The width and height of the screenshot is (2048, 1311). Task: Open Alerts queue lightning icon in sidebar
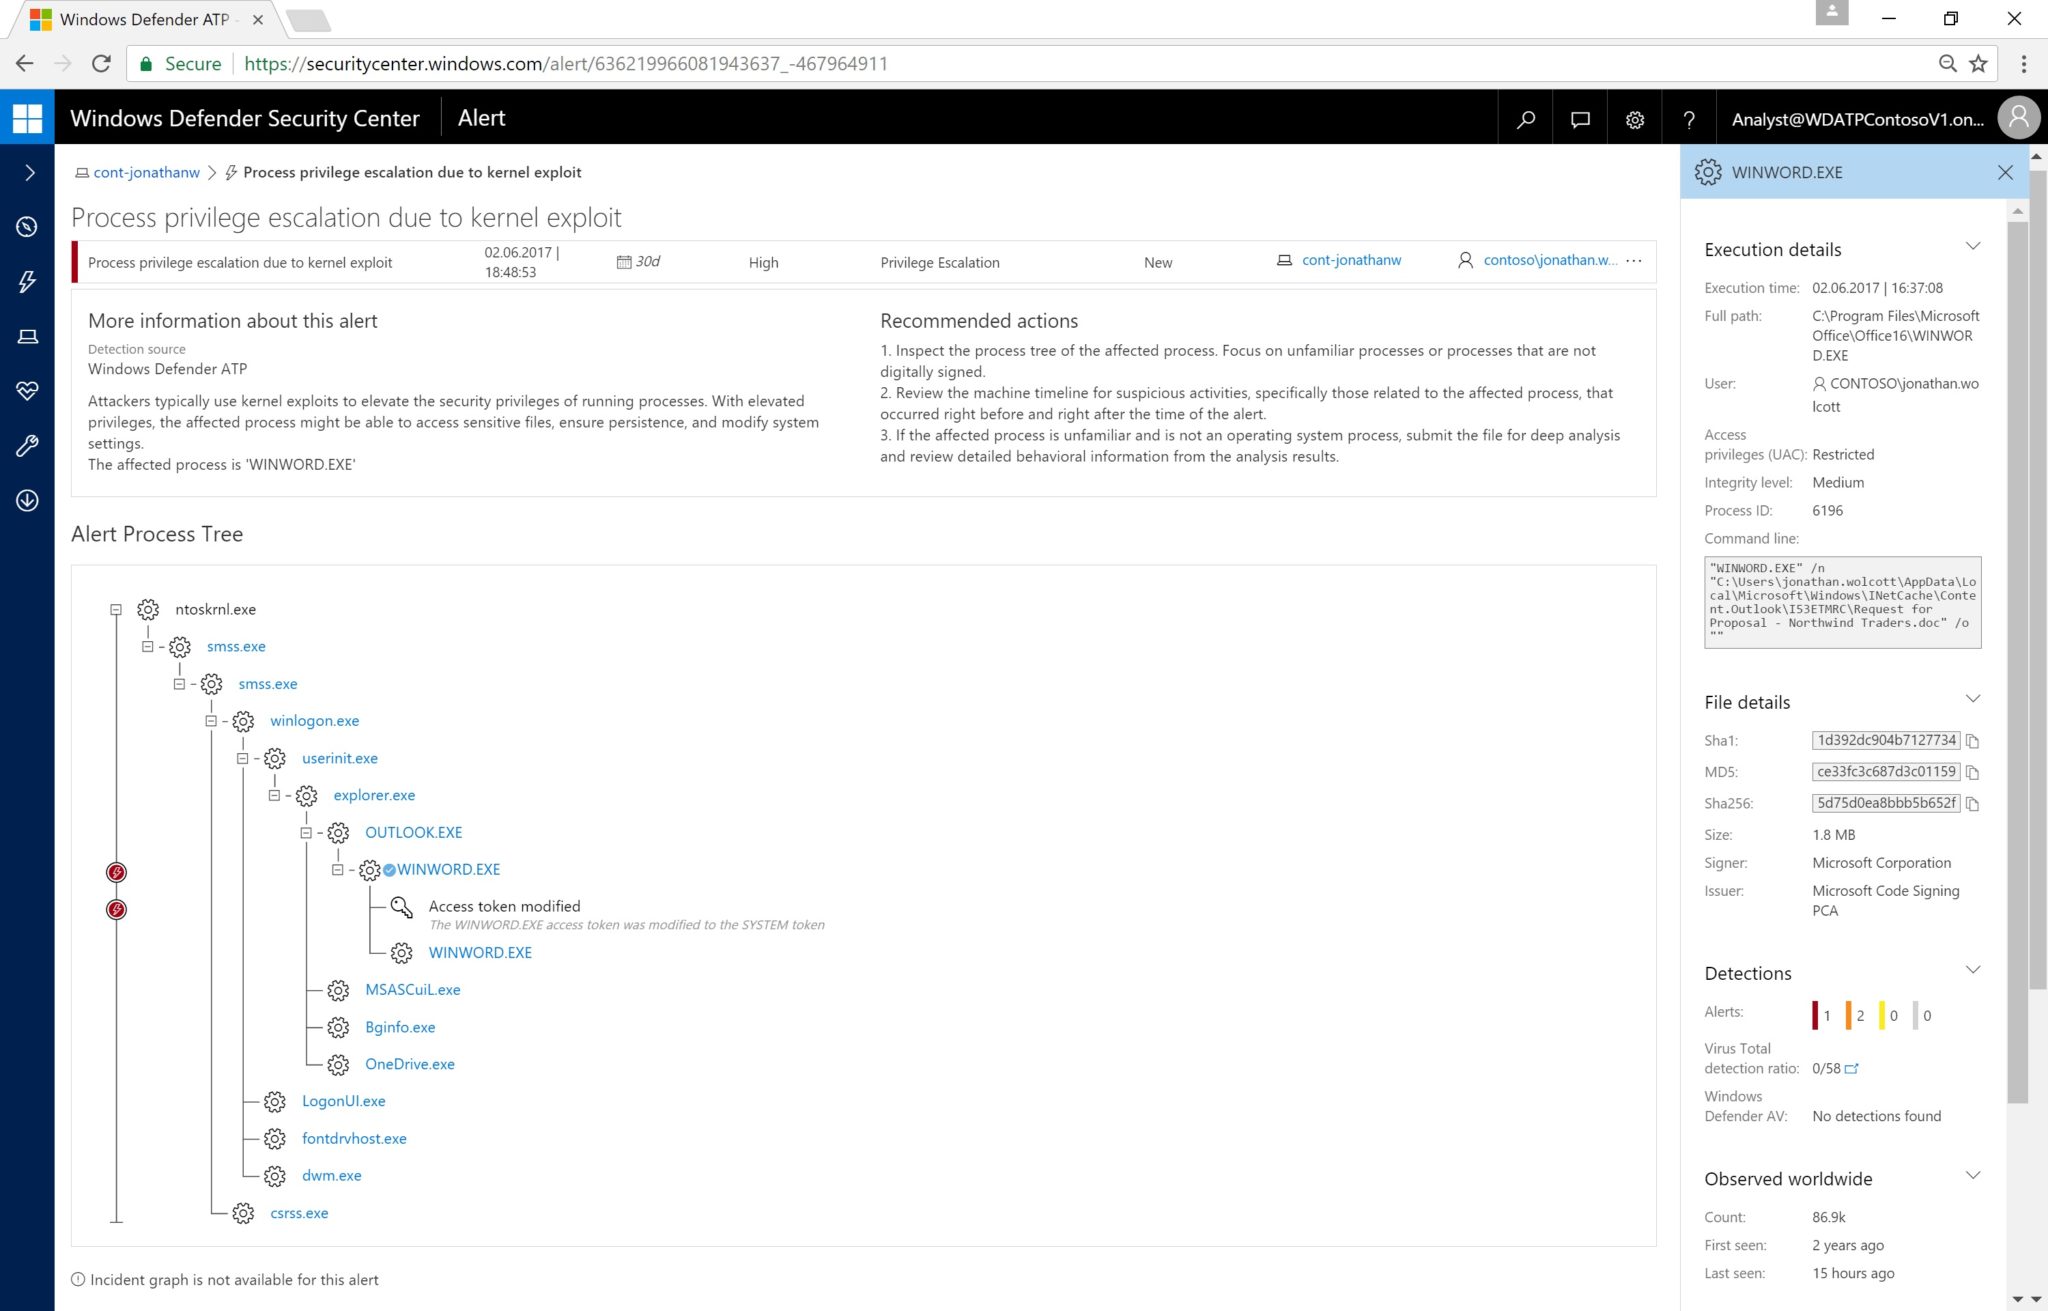27,281
